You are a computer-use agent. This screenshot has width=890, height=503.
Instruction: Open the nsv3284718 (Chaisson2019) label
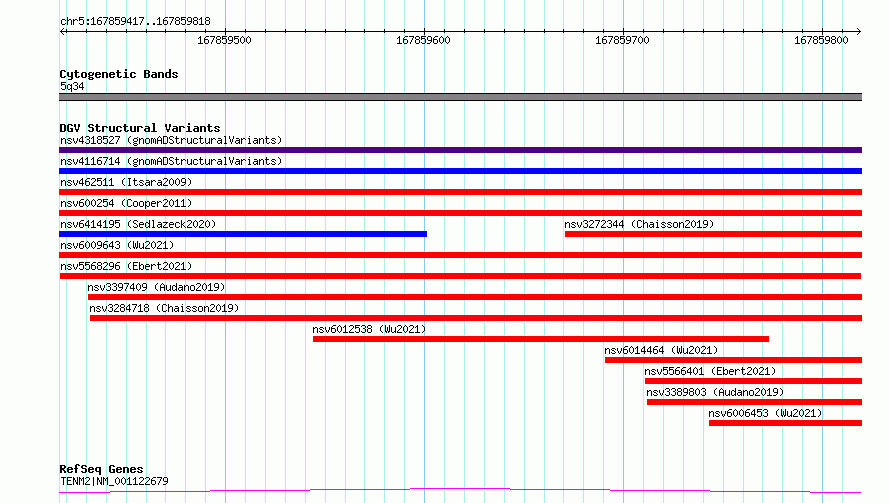(164, 308)
